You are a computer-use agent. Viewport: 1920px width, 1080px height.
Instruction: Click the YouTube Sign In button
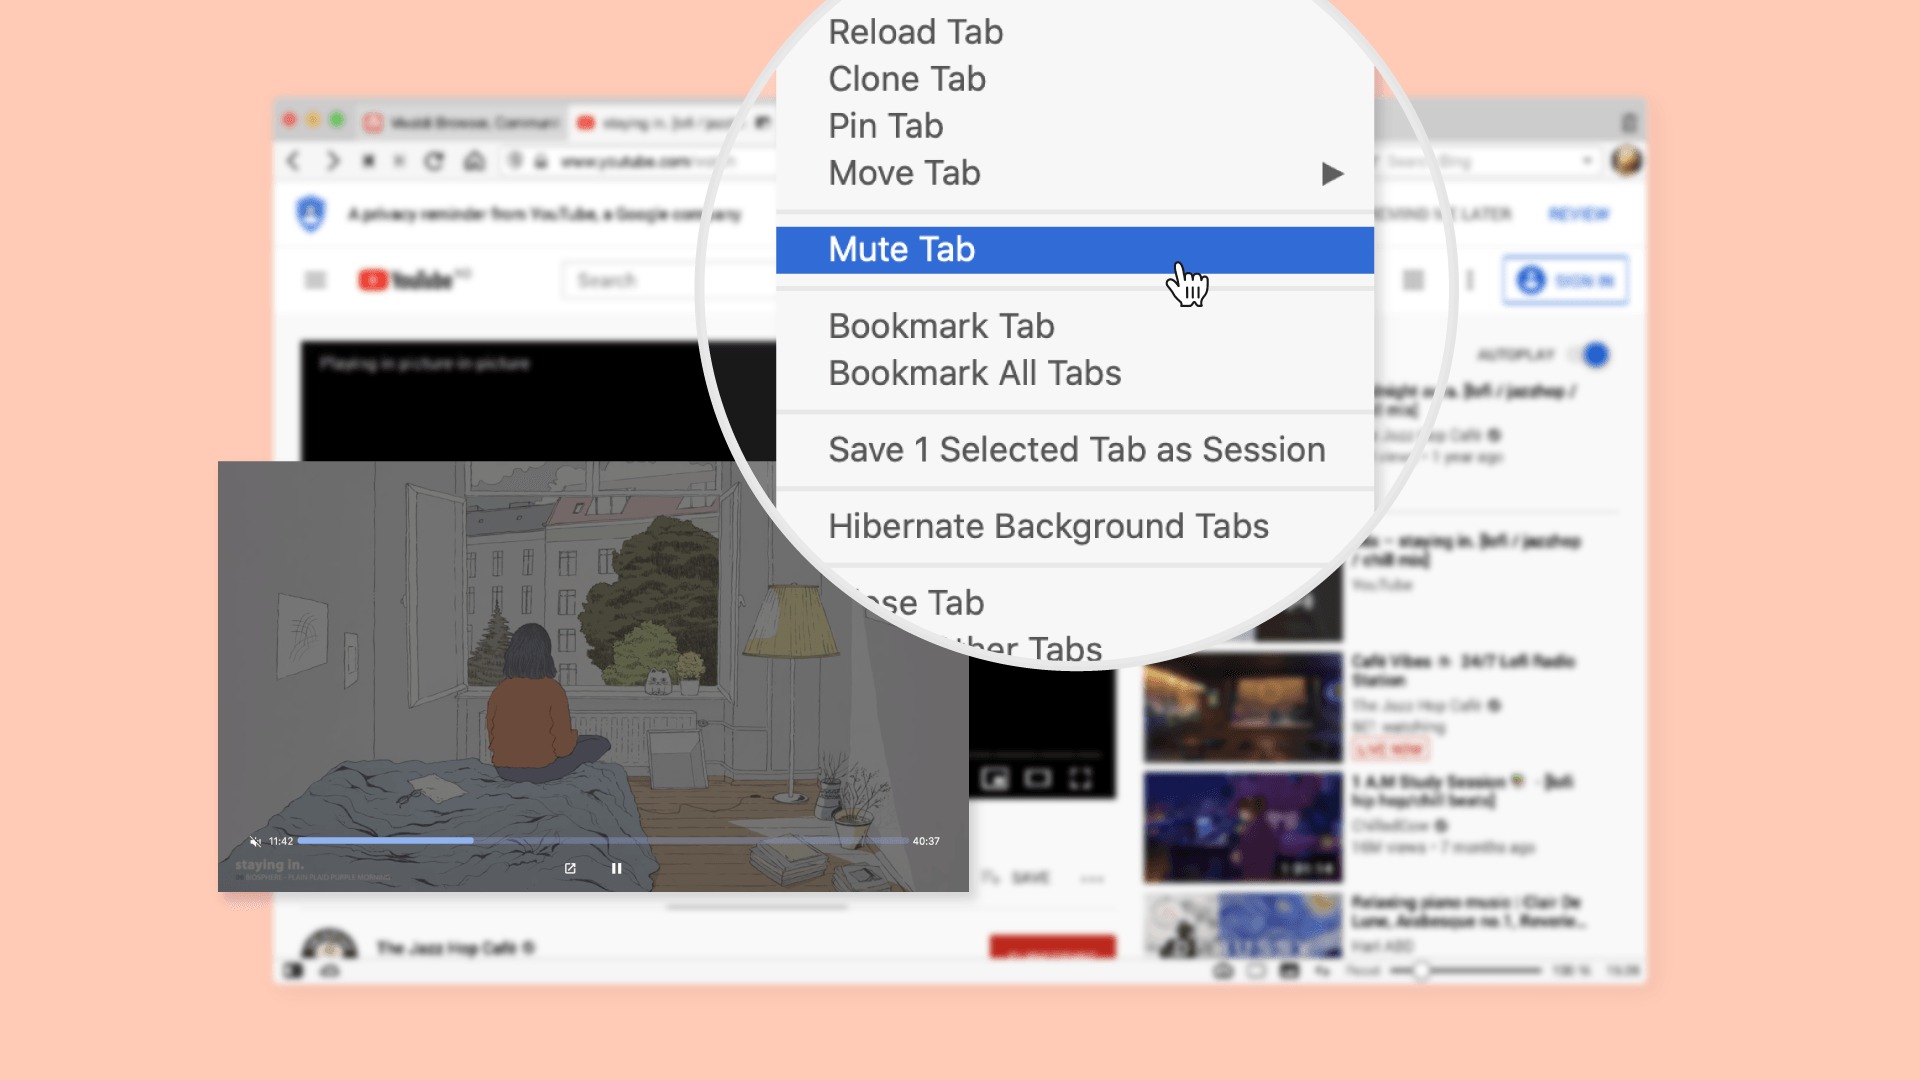pos(1565,281)
